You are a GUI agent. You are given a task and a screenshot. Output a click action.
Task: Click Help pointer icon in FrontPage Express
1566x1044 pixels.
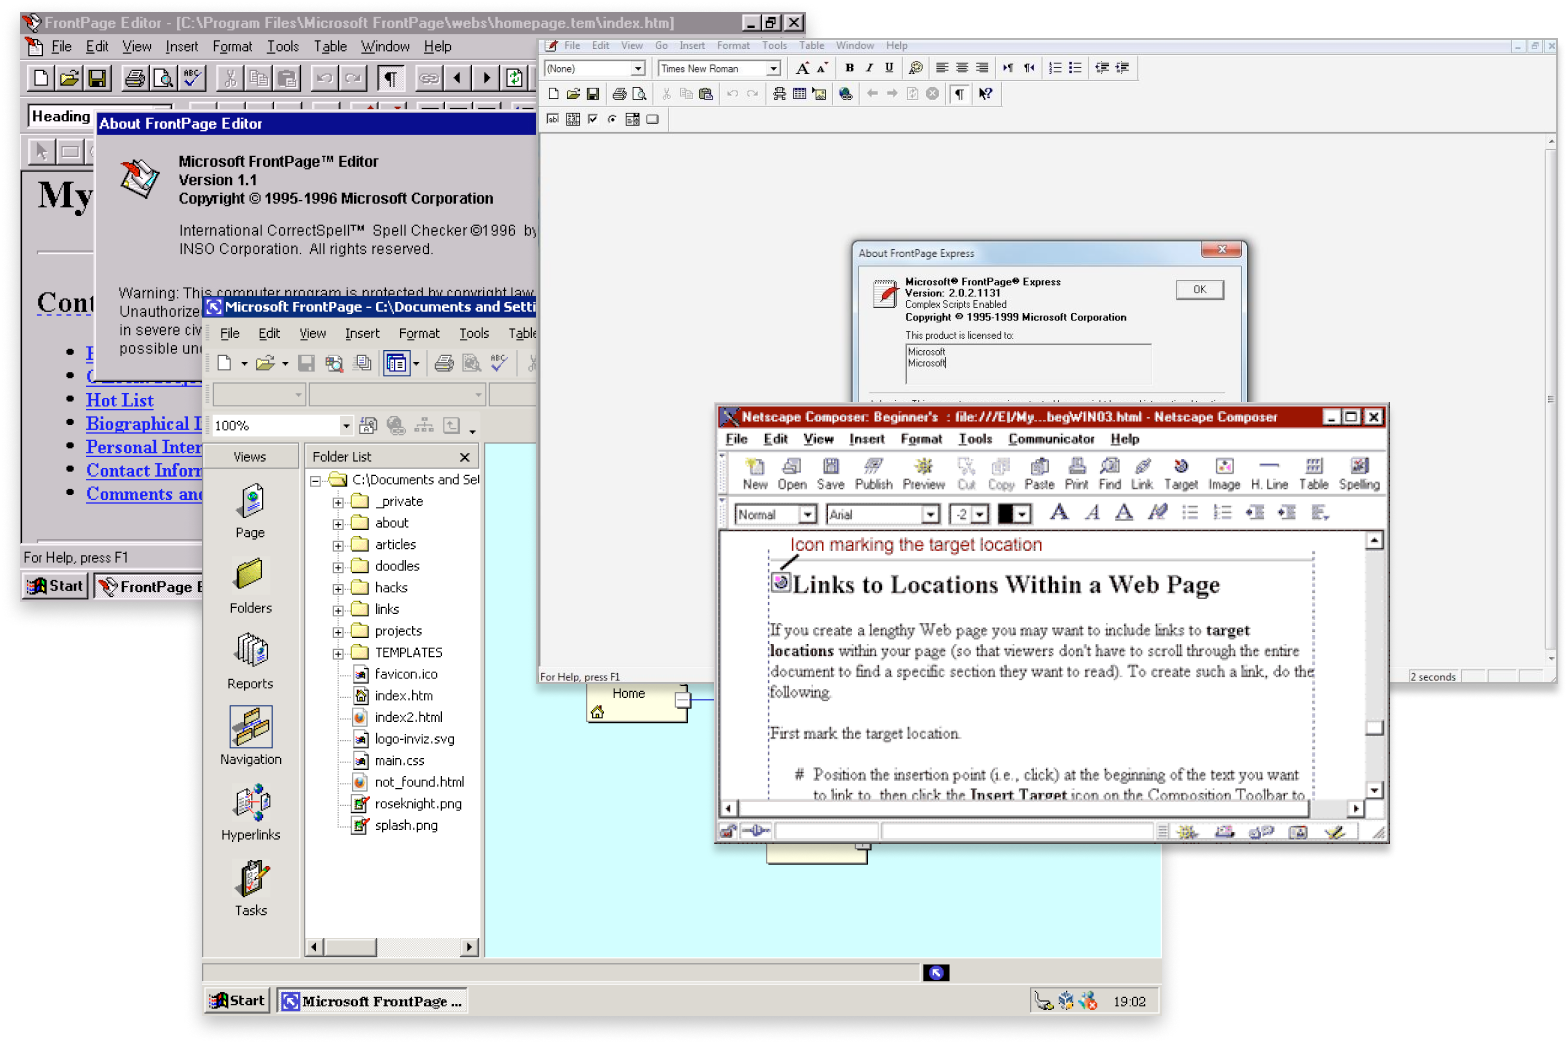pos(986,94)
